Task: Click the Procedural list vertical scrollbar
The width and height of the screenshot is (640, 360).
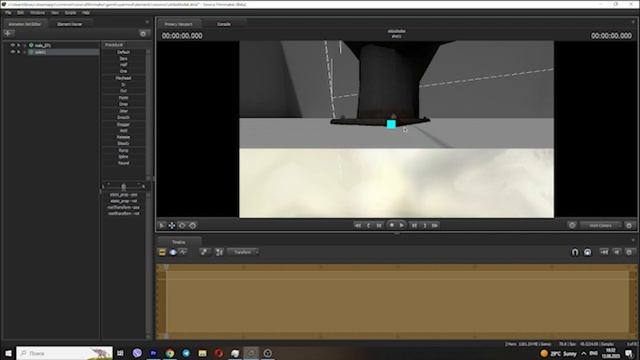Action: [148, 114]
